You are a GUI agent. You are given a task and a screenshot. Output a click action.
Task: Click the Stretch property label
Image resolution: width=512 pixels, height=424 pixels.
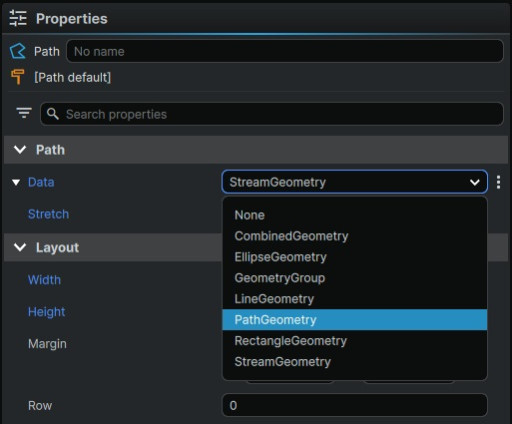tap(48, 214)
